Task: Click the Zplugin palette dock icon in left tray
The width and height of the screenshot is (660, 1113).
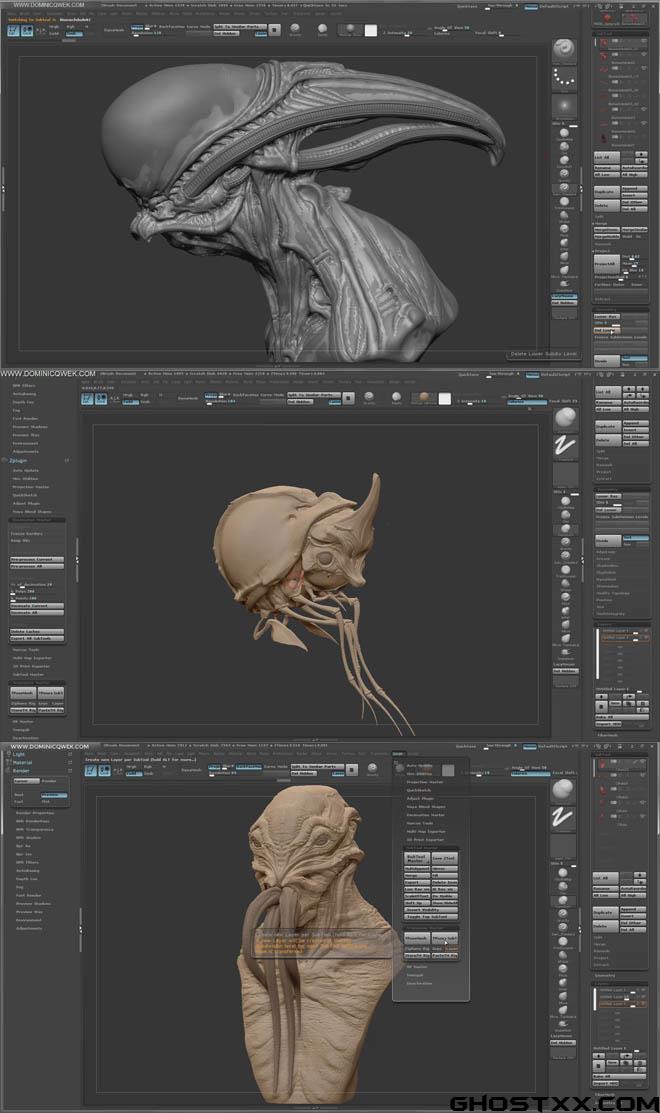Action: (x=67, y=461)
